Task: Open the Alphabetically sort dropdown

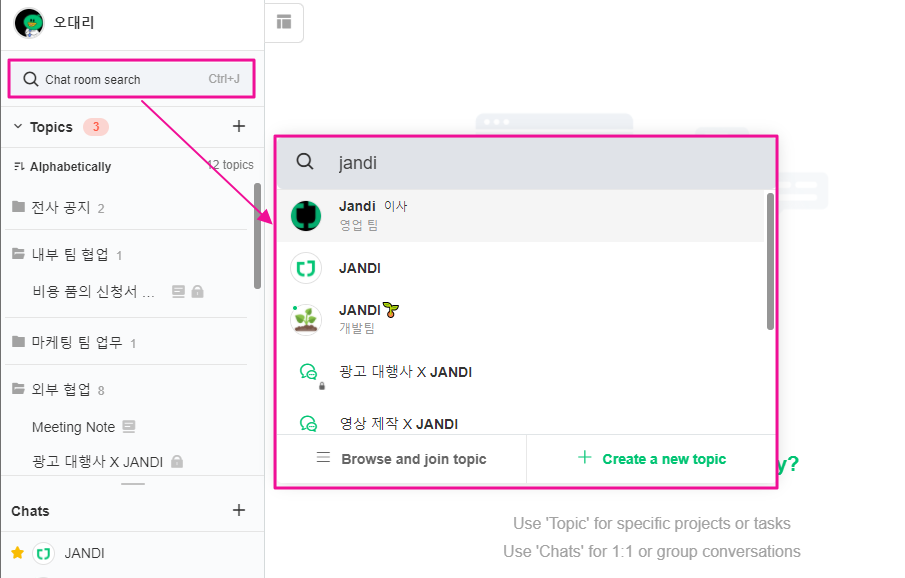Action: coord(62,166)
